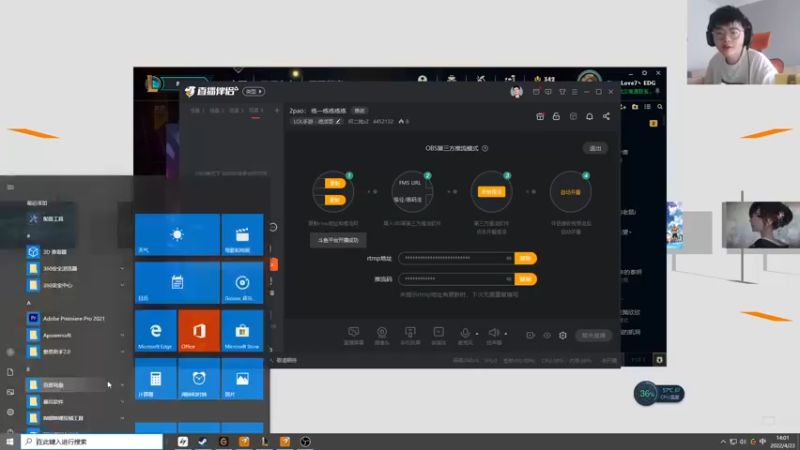Select the second scene tab
This screenshot has width=800, height=450.
(x=216, y=111)
